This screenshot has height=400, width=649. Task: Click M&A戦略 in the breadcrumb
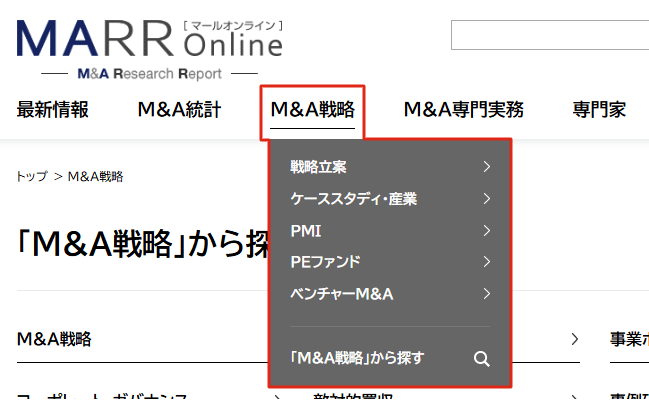[x=95, y=176]
